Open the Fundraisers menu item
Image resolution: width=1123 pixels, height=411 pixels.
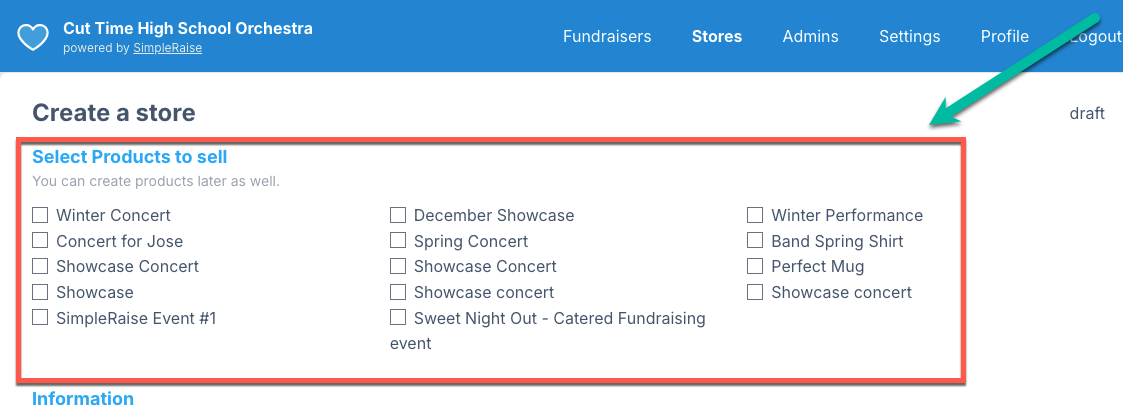[607, 37]
